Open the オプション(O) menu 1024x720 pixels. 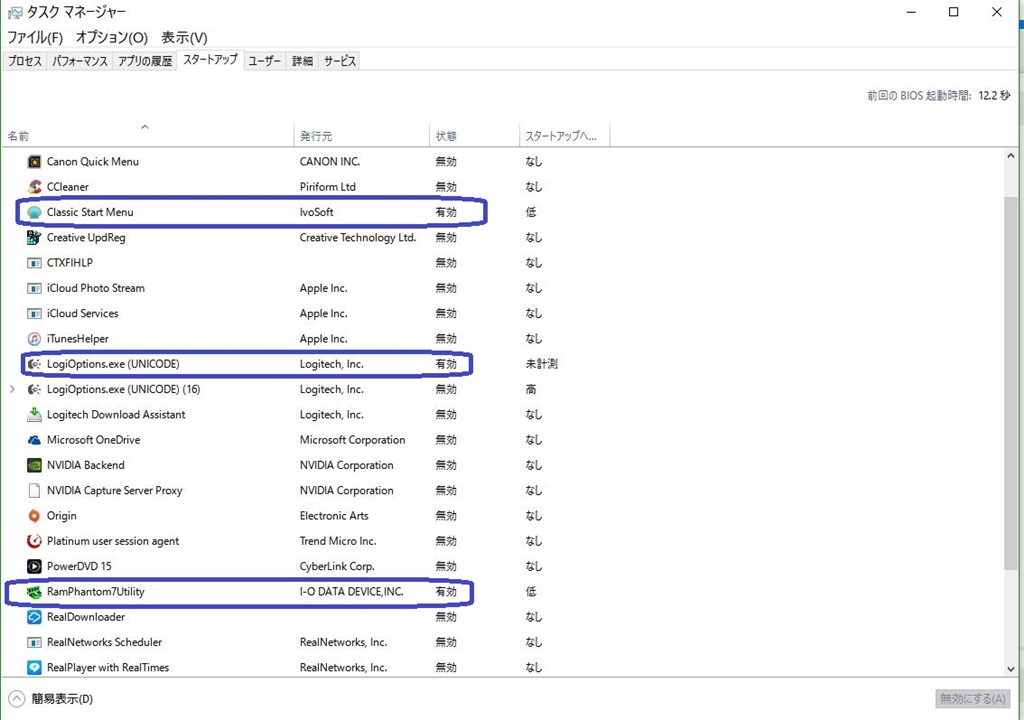pos(111,38)
